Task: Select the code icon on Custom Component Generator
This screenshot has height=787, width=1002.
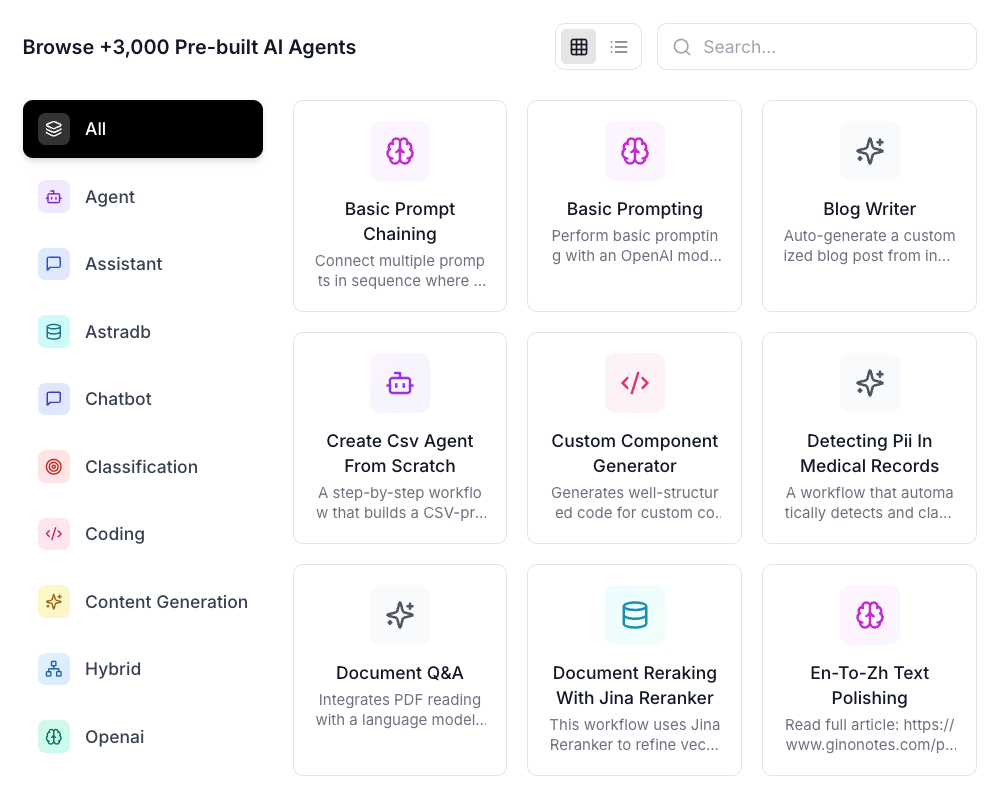Action: point(634,383)
